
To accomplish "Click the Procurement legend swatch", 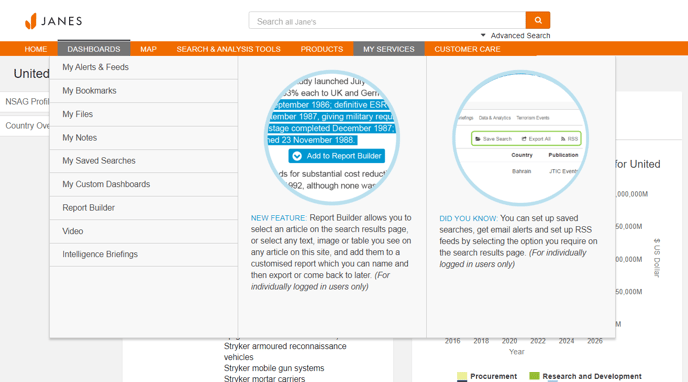I will 462,376.
